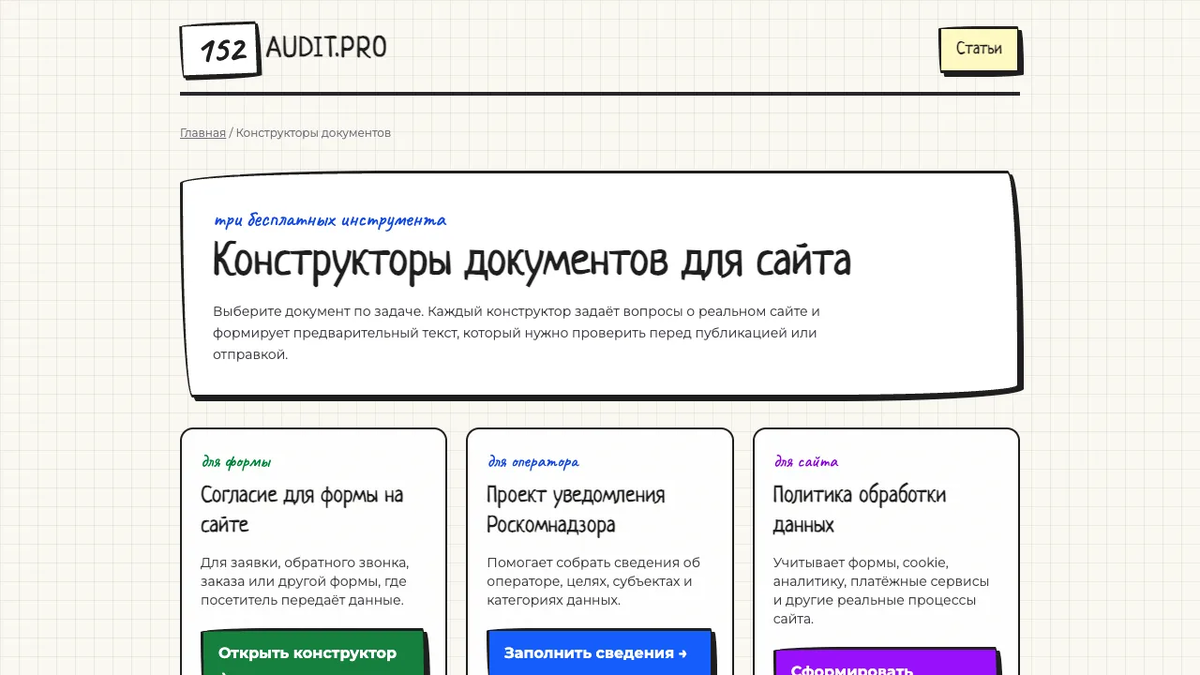The width and height of the screenshot is (1200, 675).
Task: Open the Статьи button
Action: tap(979, 49)
